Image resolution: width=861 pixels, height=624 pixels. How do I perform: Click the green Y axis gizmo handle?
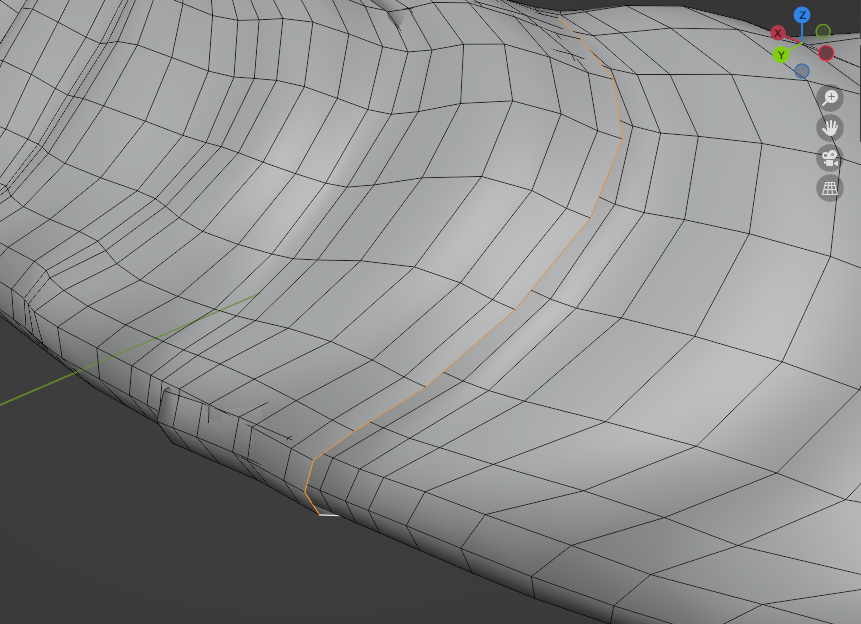point(781,55)
